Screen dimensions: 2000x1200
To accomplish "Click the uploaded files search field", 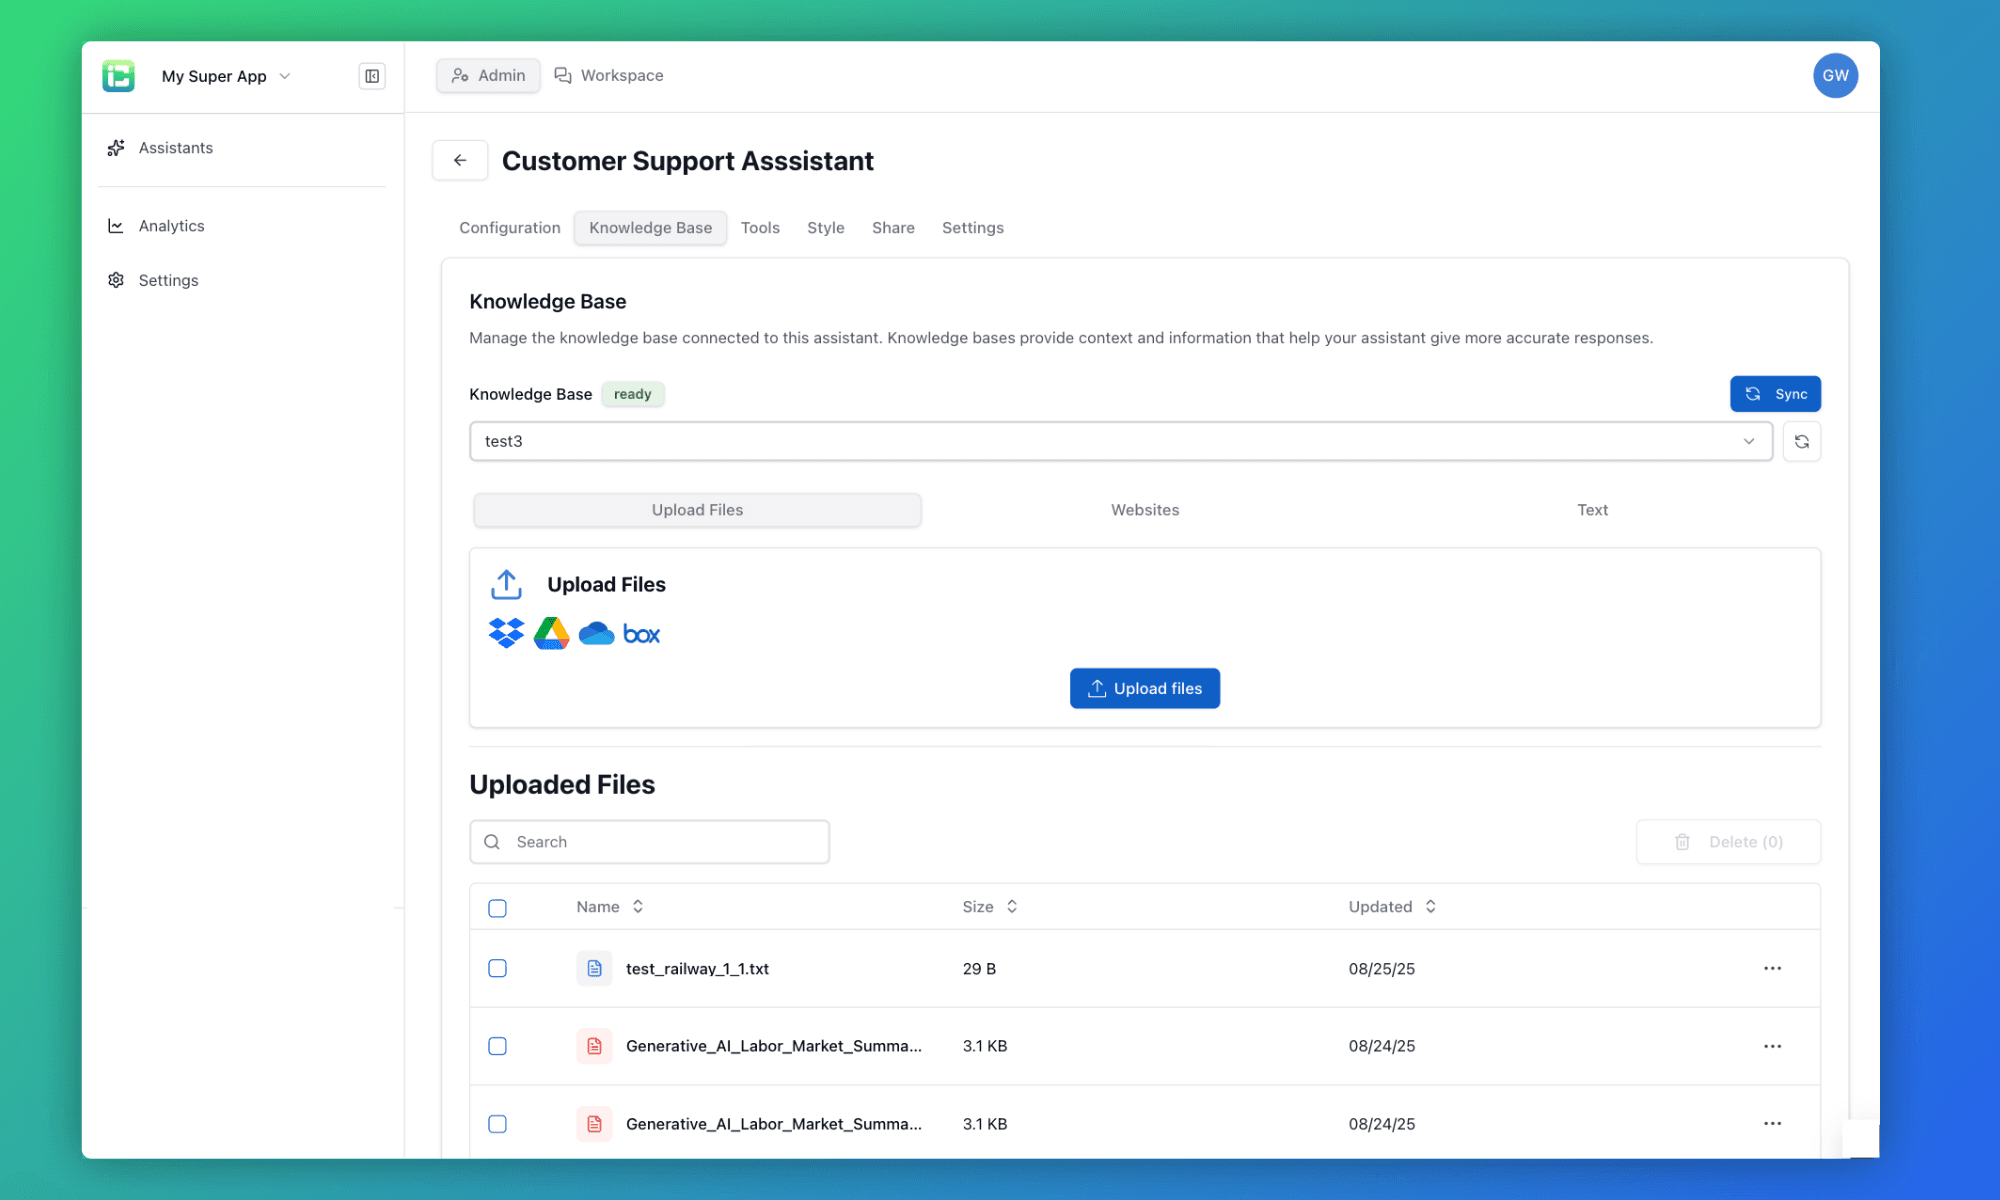I will (648, 841).
